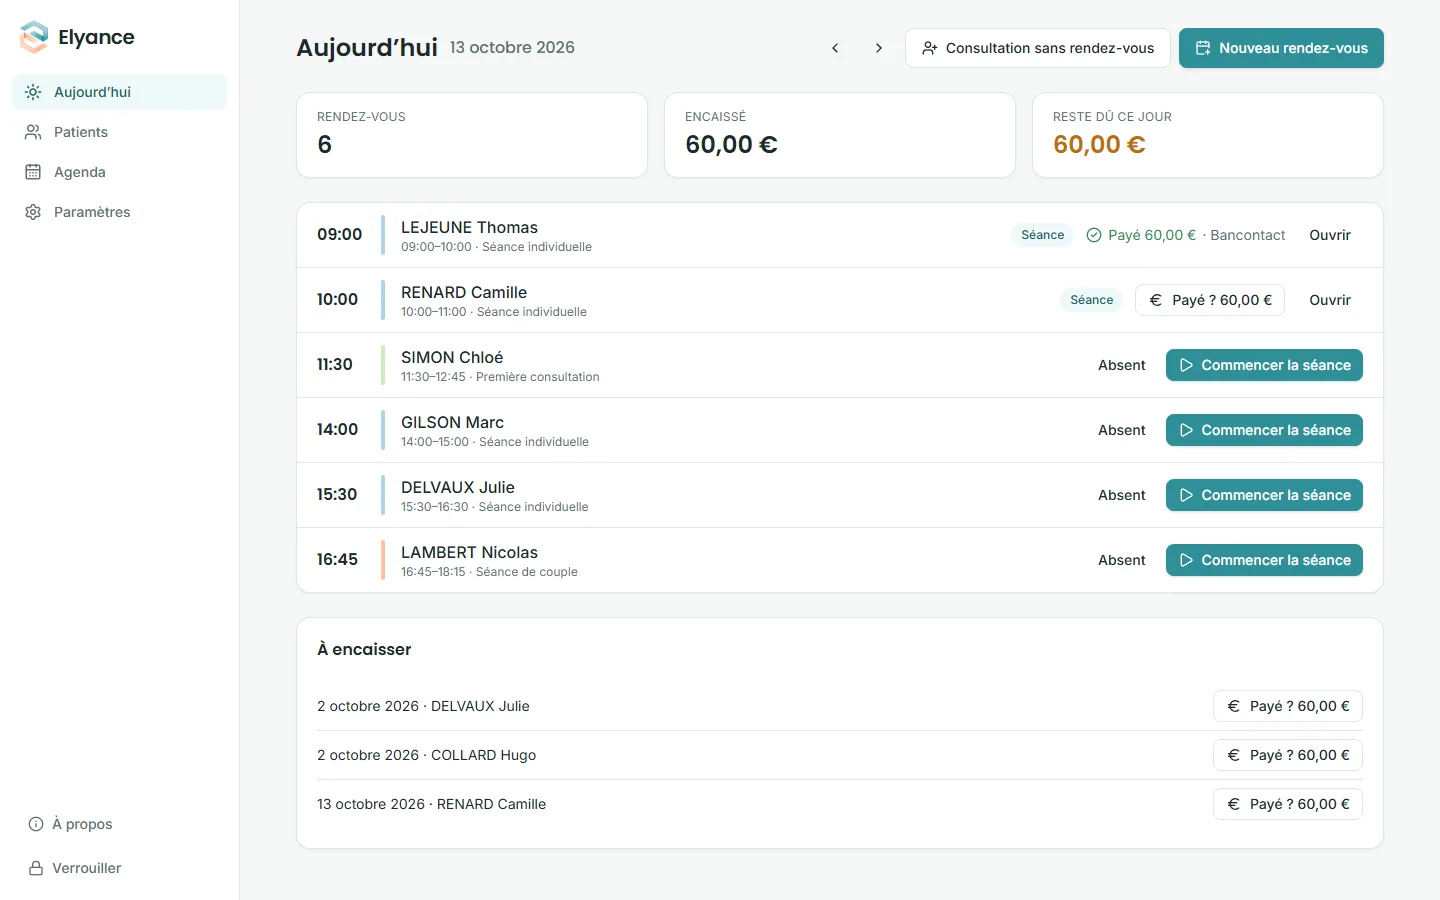1440x900 pixels.
Task: Click the RENDEZ-VOUS count card
Action: tap(472, 135)
